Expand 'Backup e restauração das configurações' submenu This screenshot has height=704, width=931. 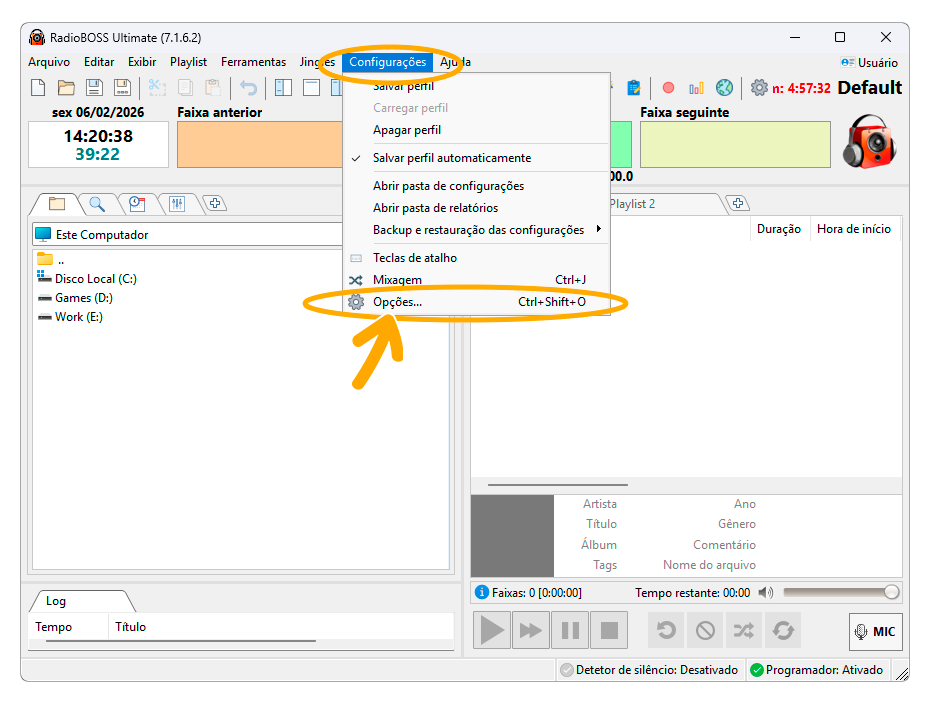point(478,230)
